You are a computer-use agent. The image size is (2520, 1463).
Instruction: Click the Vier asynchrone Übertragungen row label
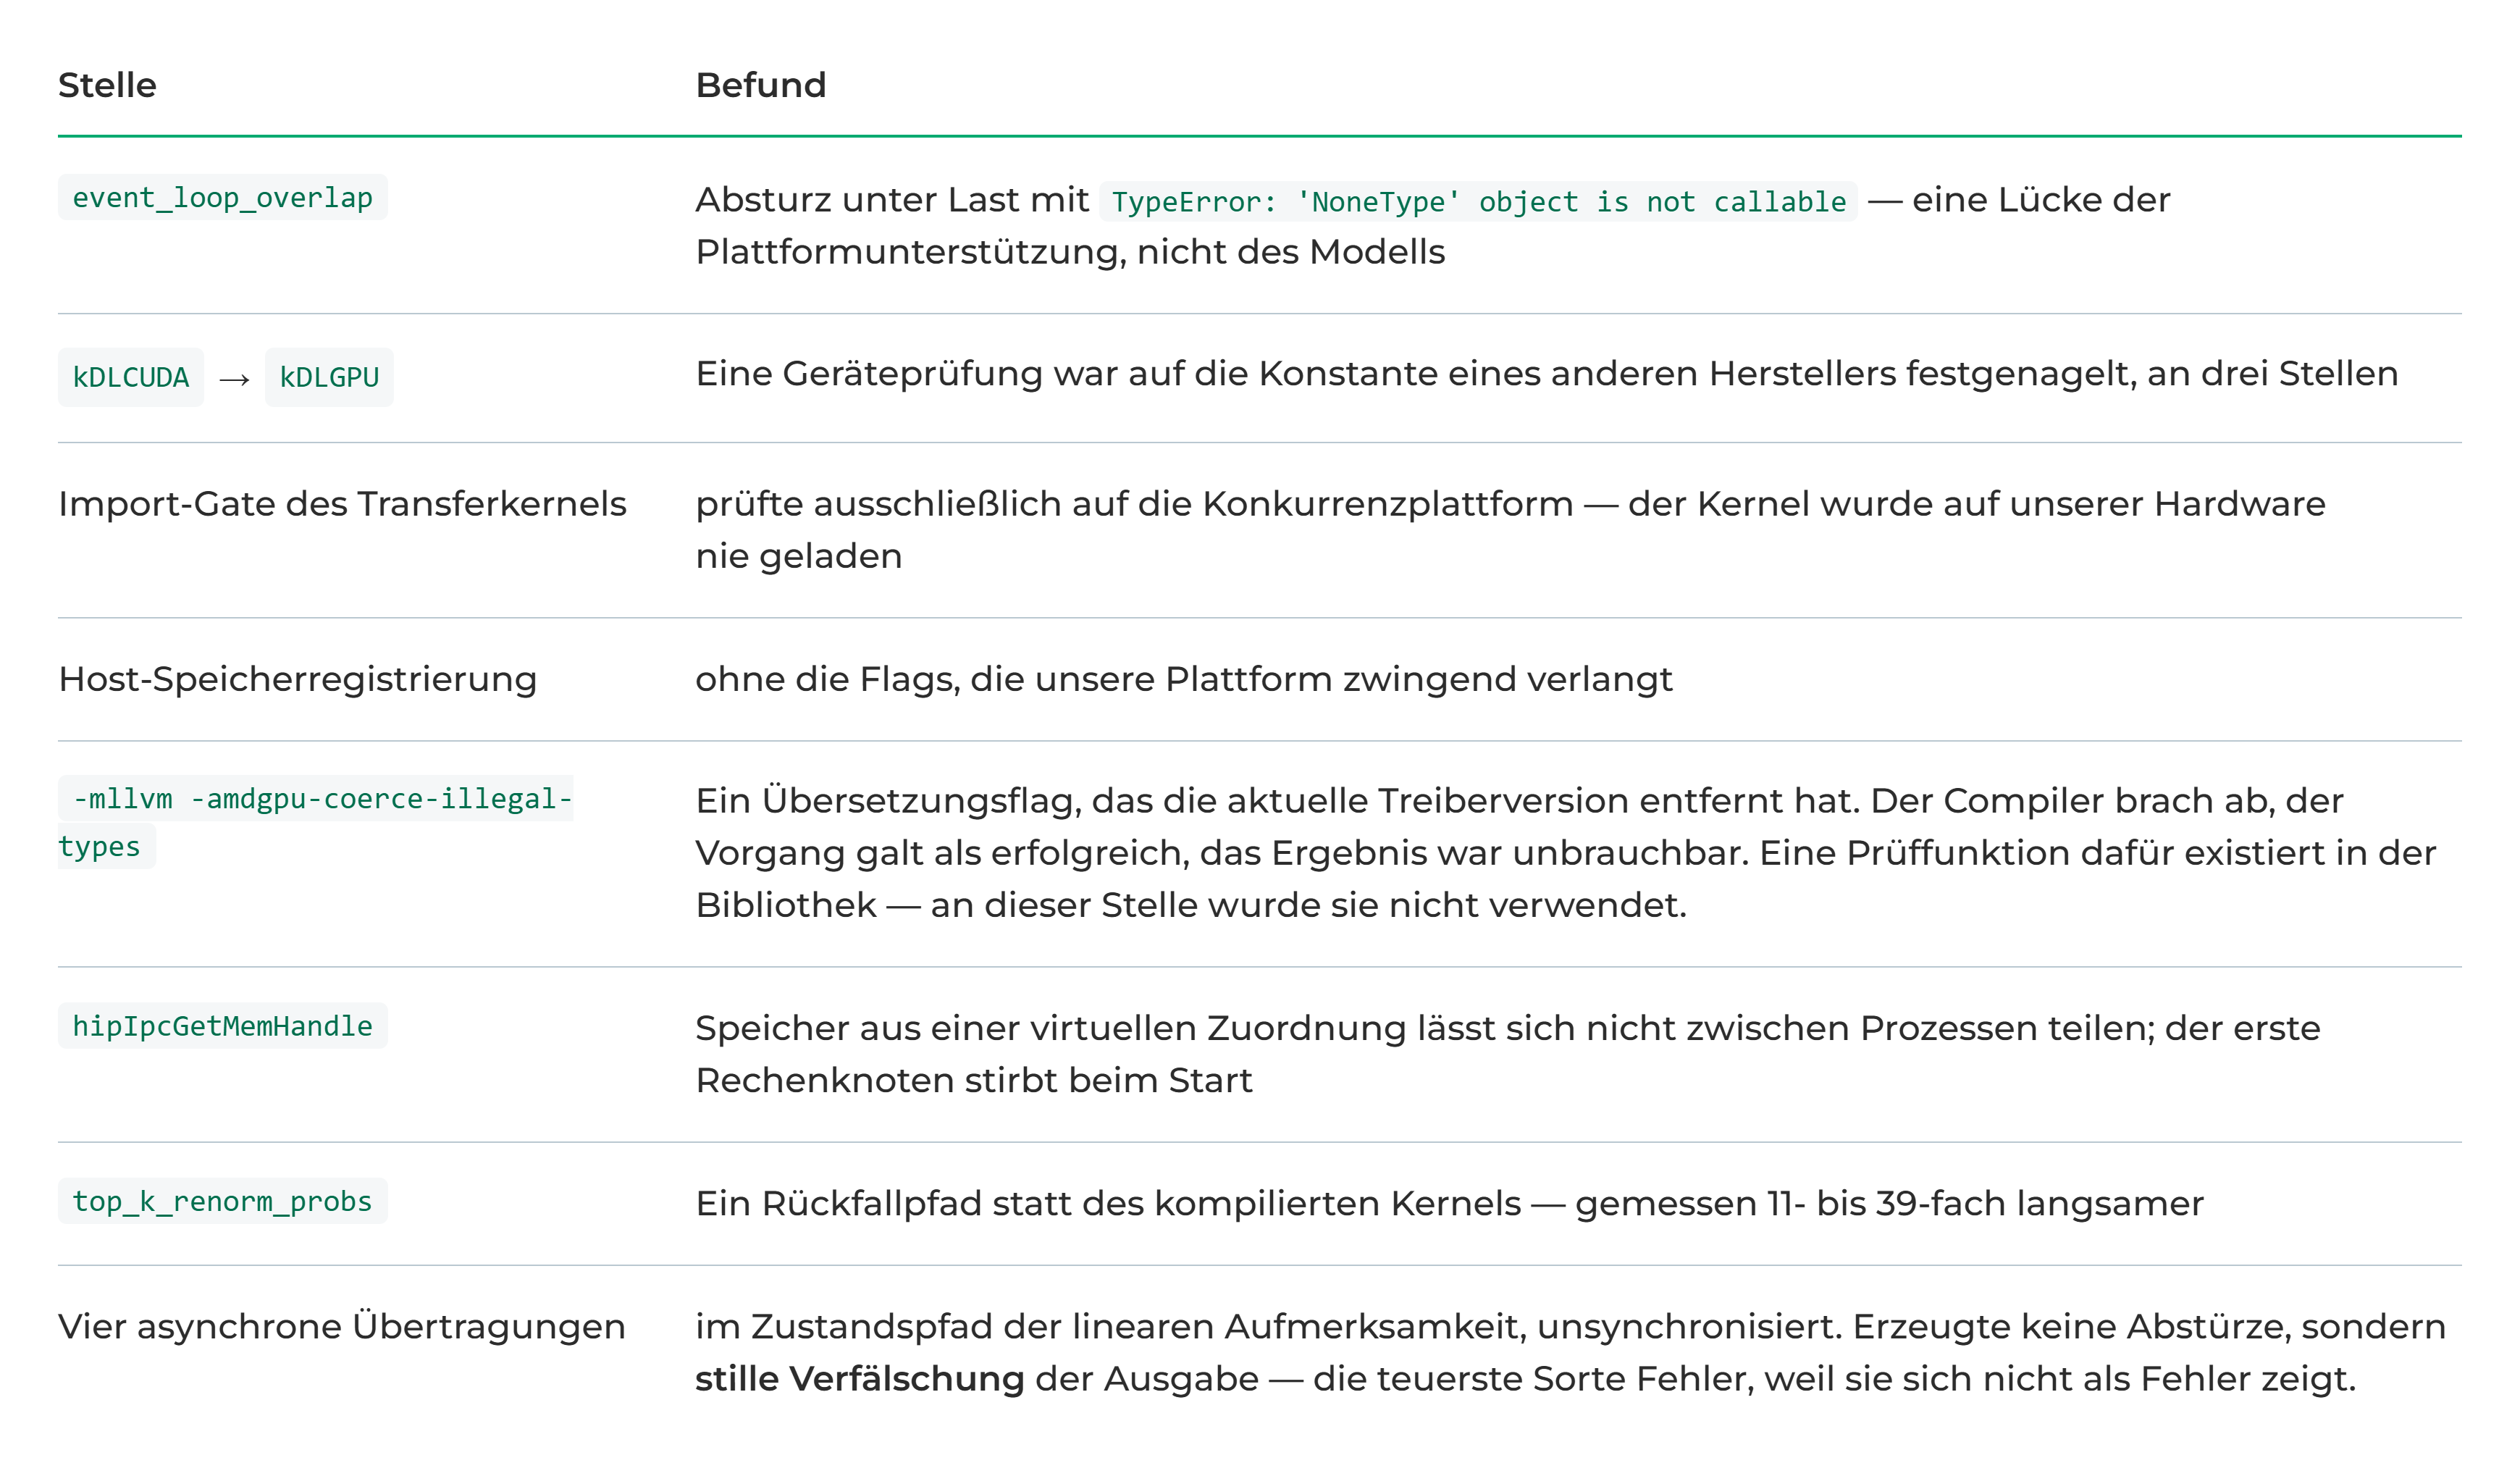[342, 1327]
